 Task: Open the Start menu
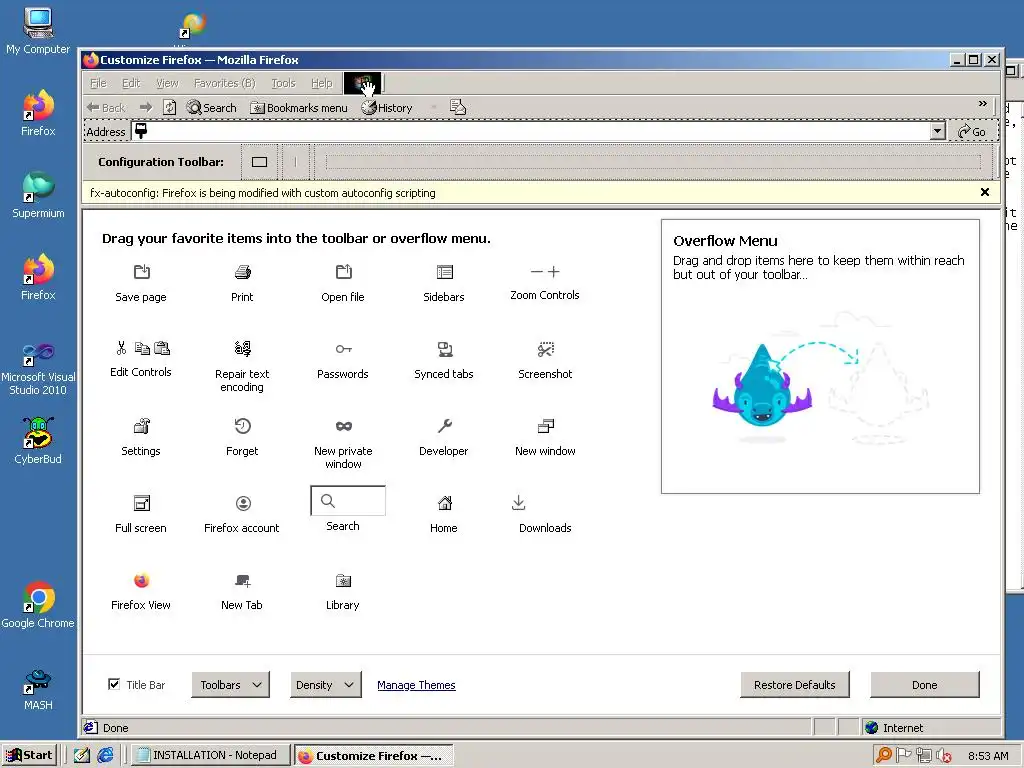coord(29,755)
